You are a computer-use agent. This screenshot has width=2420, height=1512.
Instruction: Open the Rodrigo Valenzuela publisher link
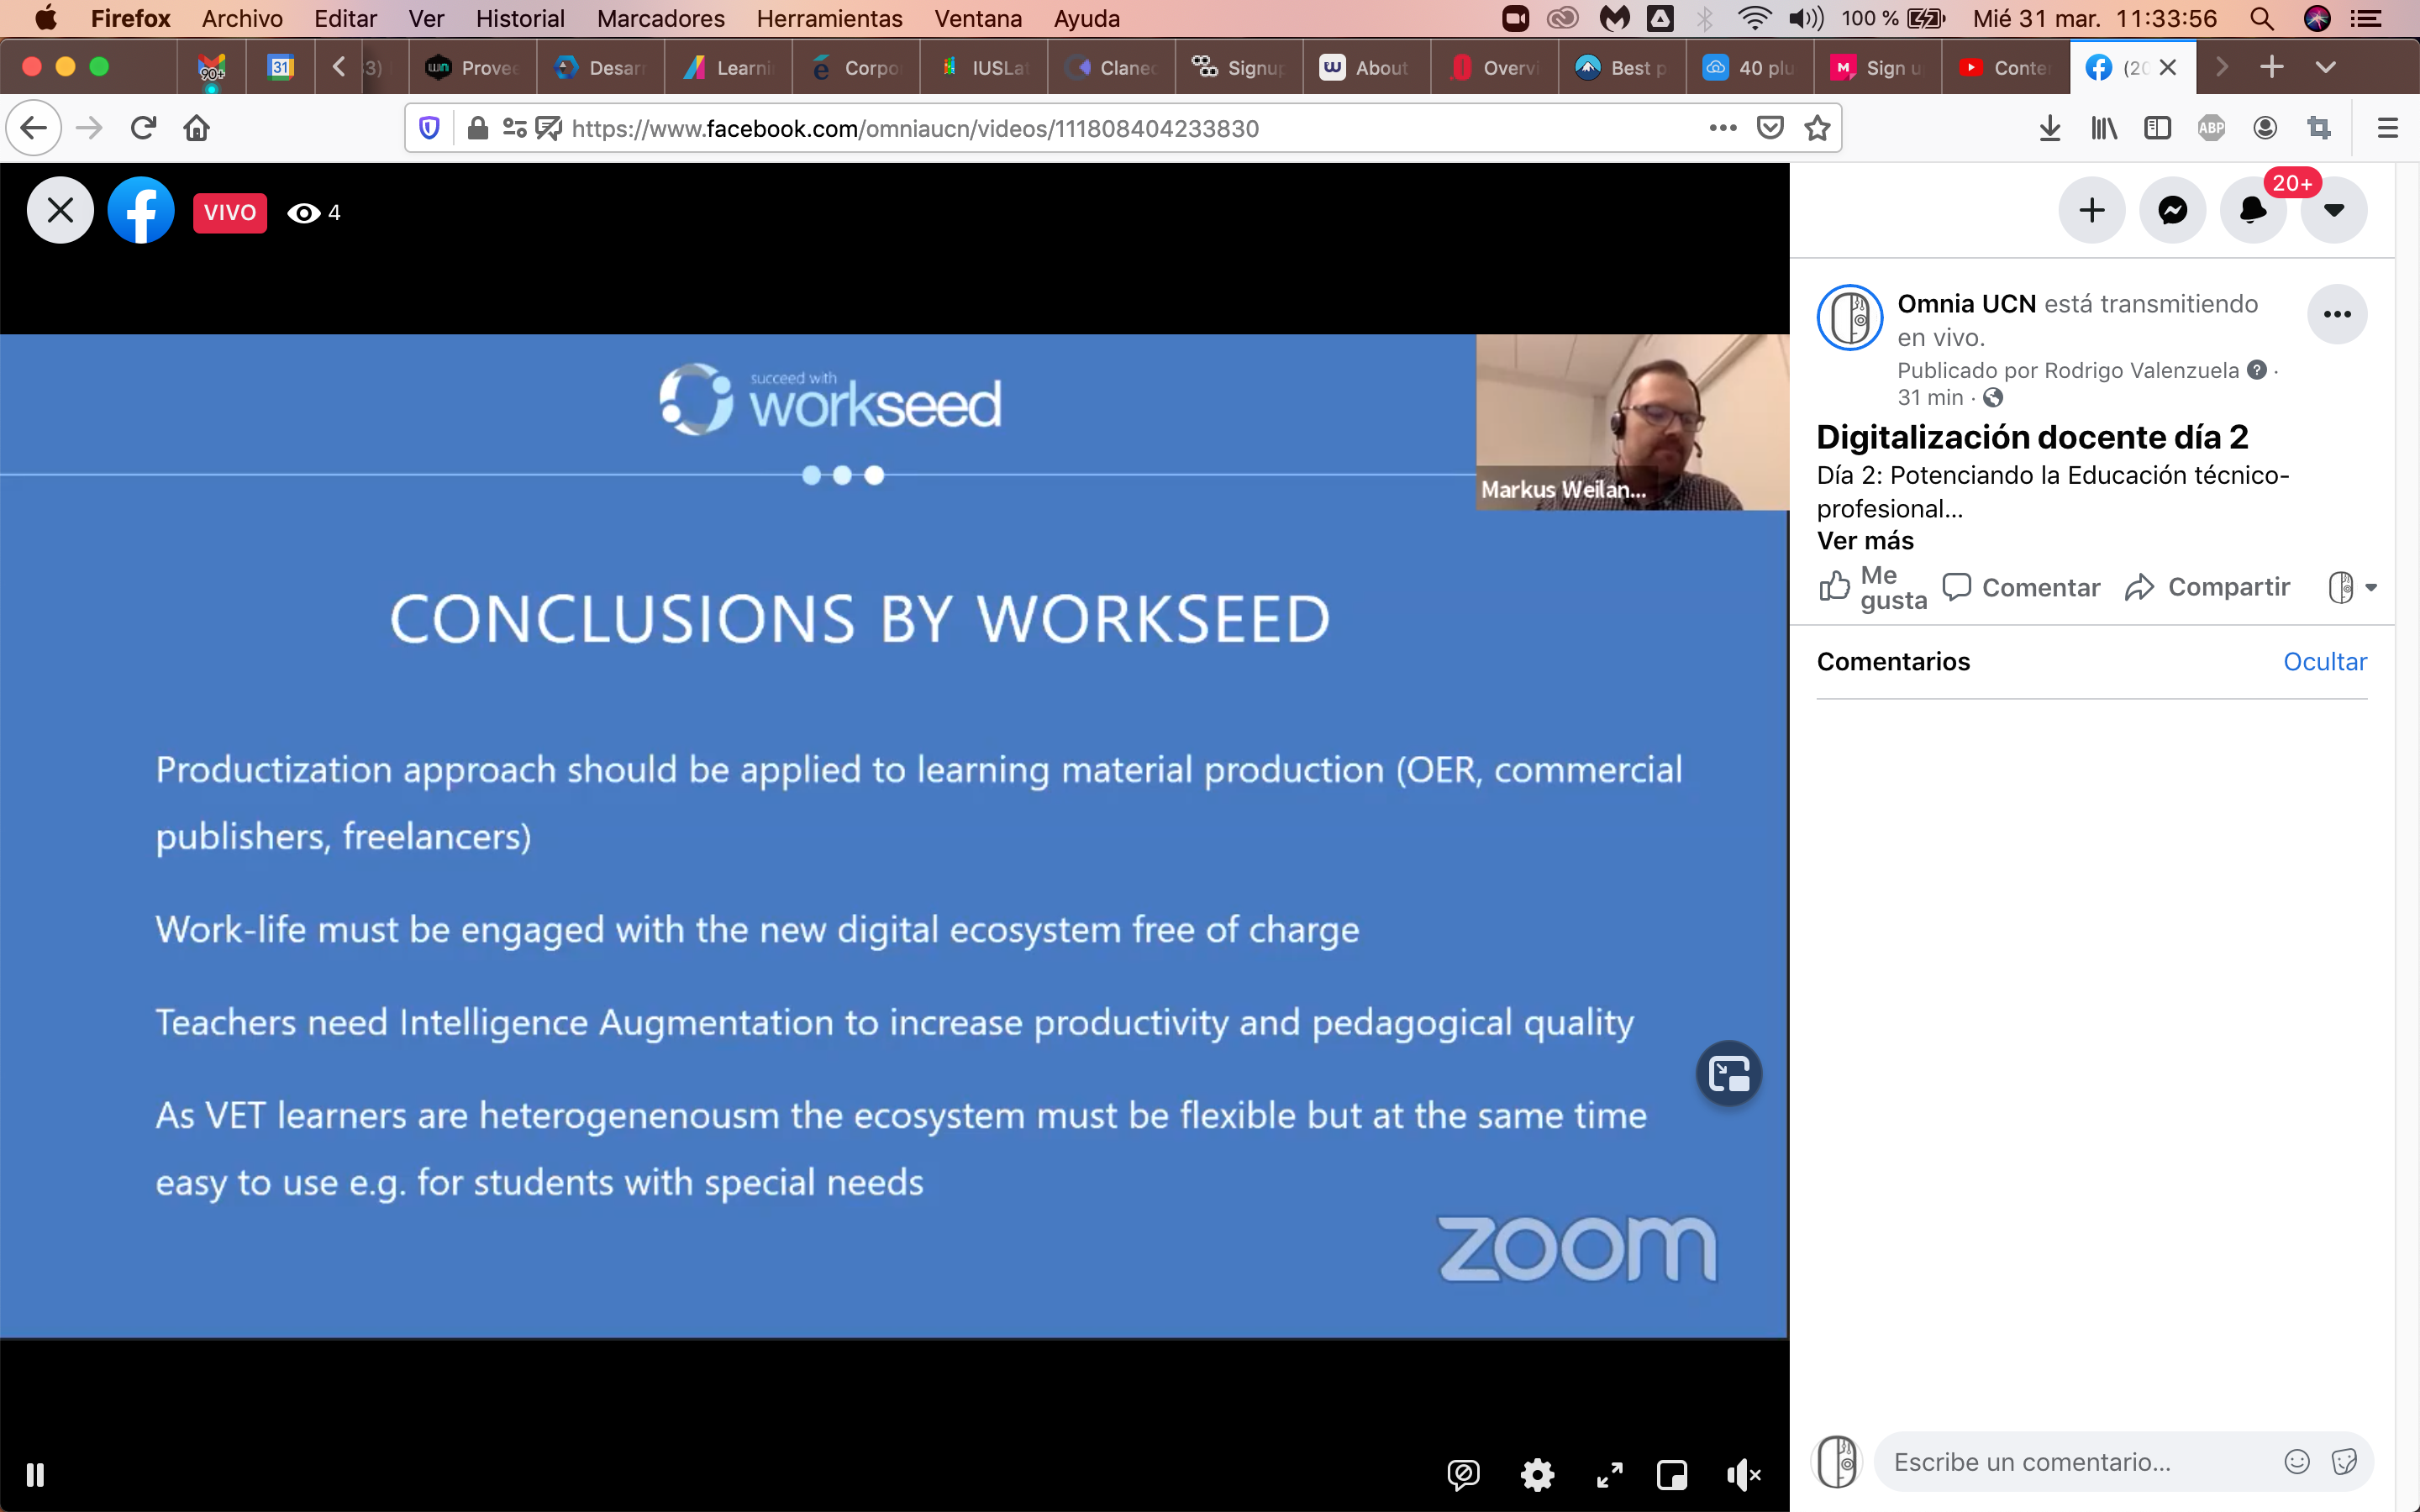2142,370
